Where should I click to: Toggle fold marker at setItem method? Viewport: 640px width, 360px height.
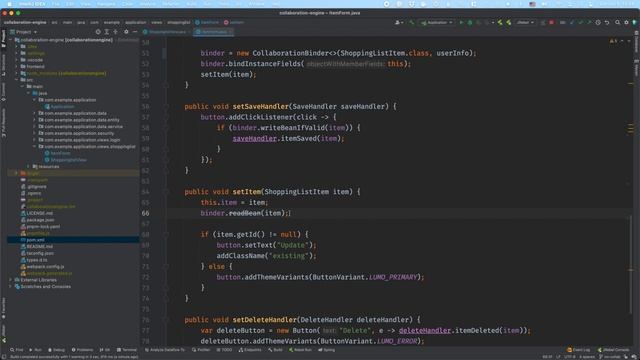click(x=166, y=192)
